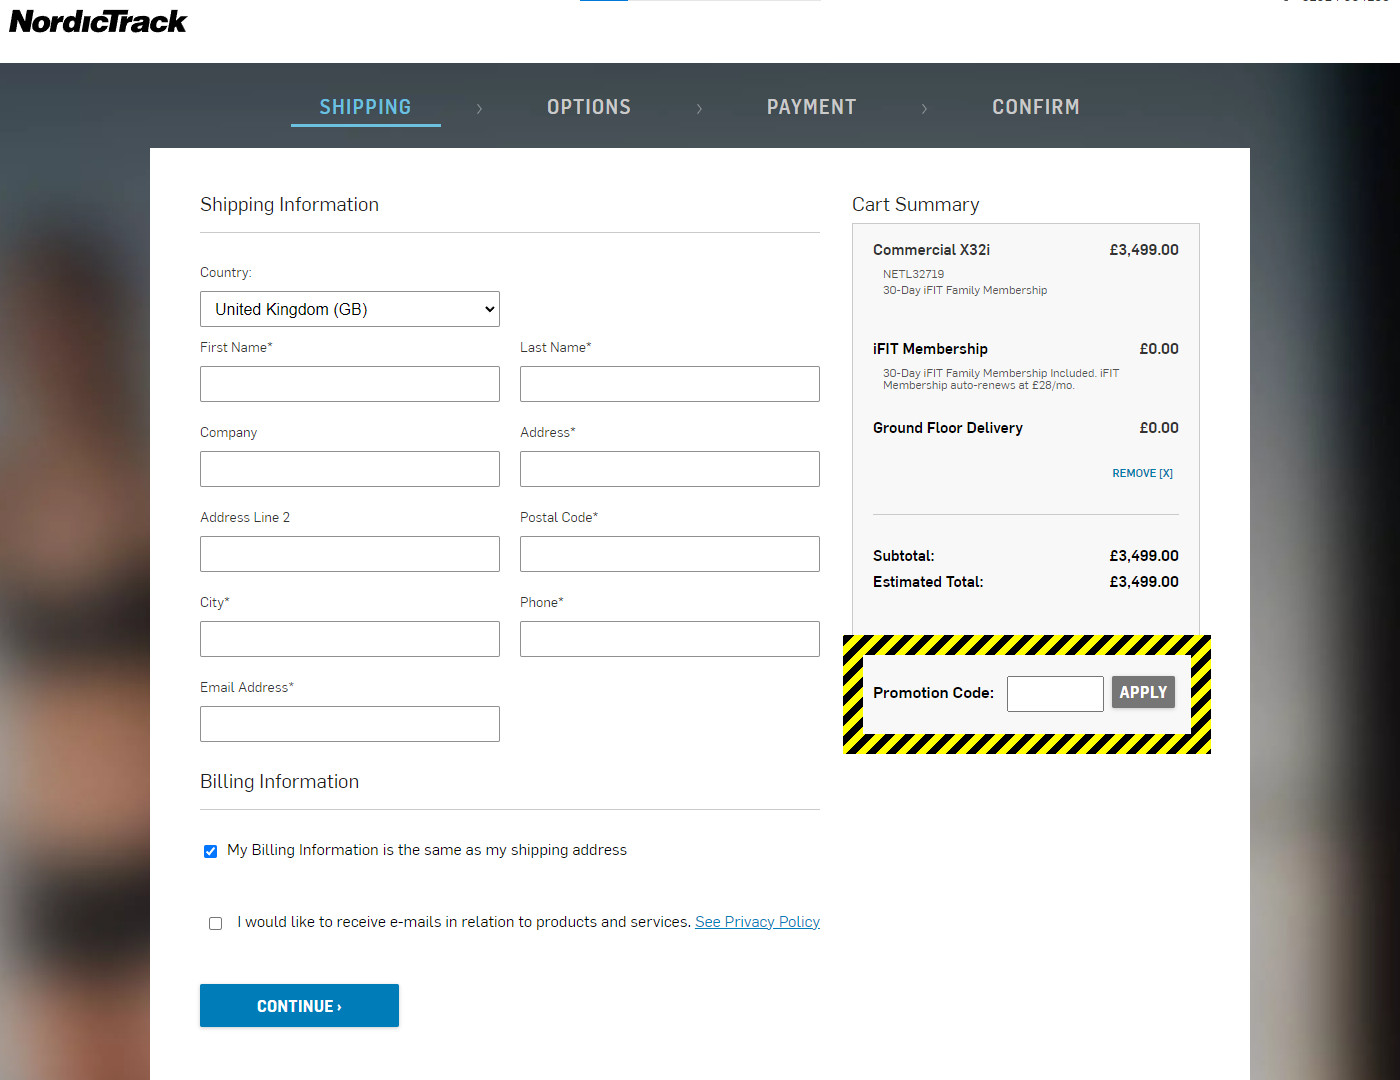Focus the Phone input field
Image resolution: width=1400 pixels, height=1080 pixels.
[670, 639]
